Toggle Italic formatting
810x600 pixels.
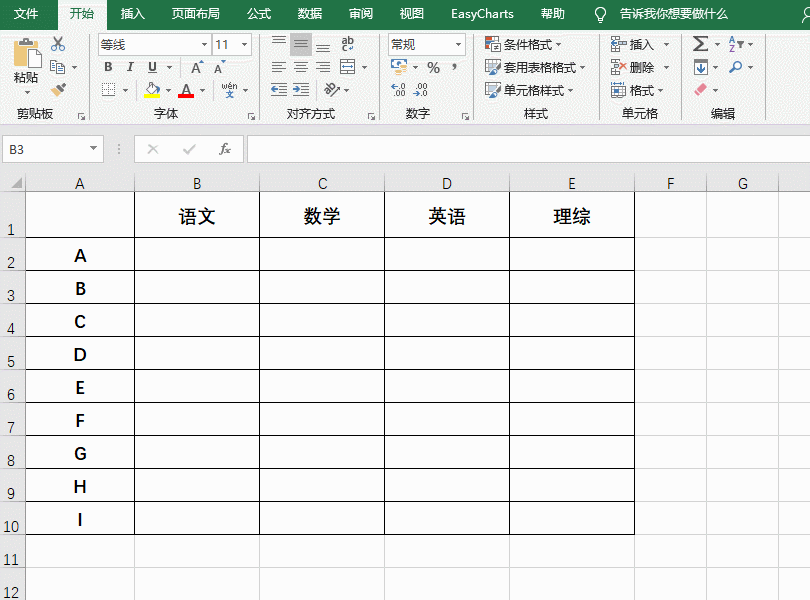click(130, 67)
